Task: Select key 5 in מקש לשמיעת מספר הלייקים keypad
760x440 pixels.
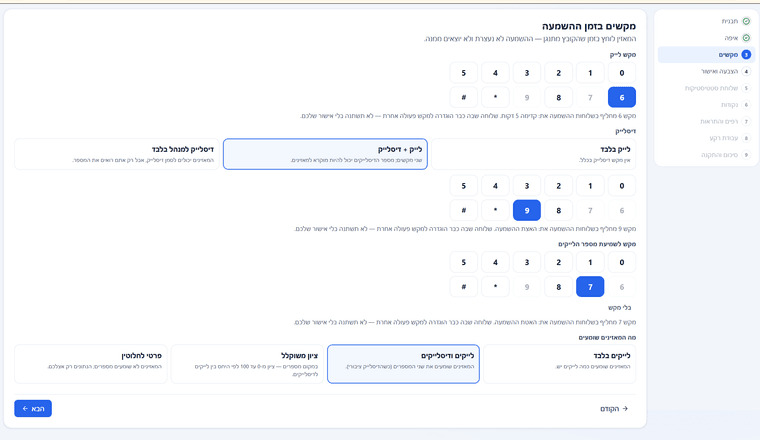Action: tap(463, 262)
